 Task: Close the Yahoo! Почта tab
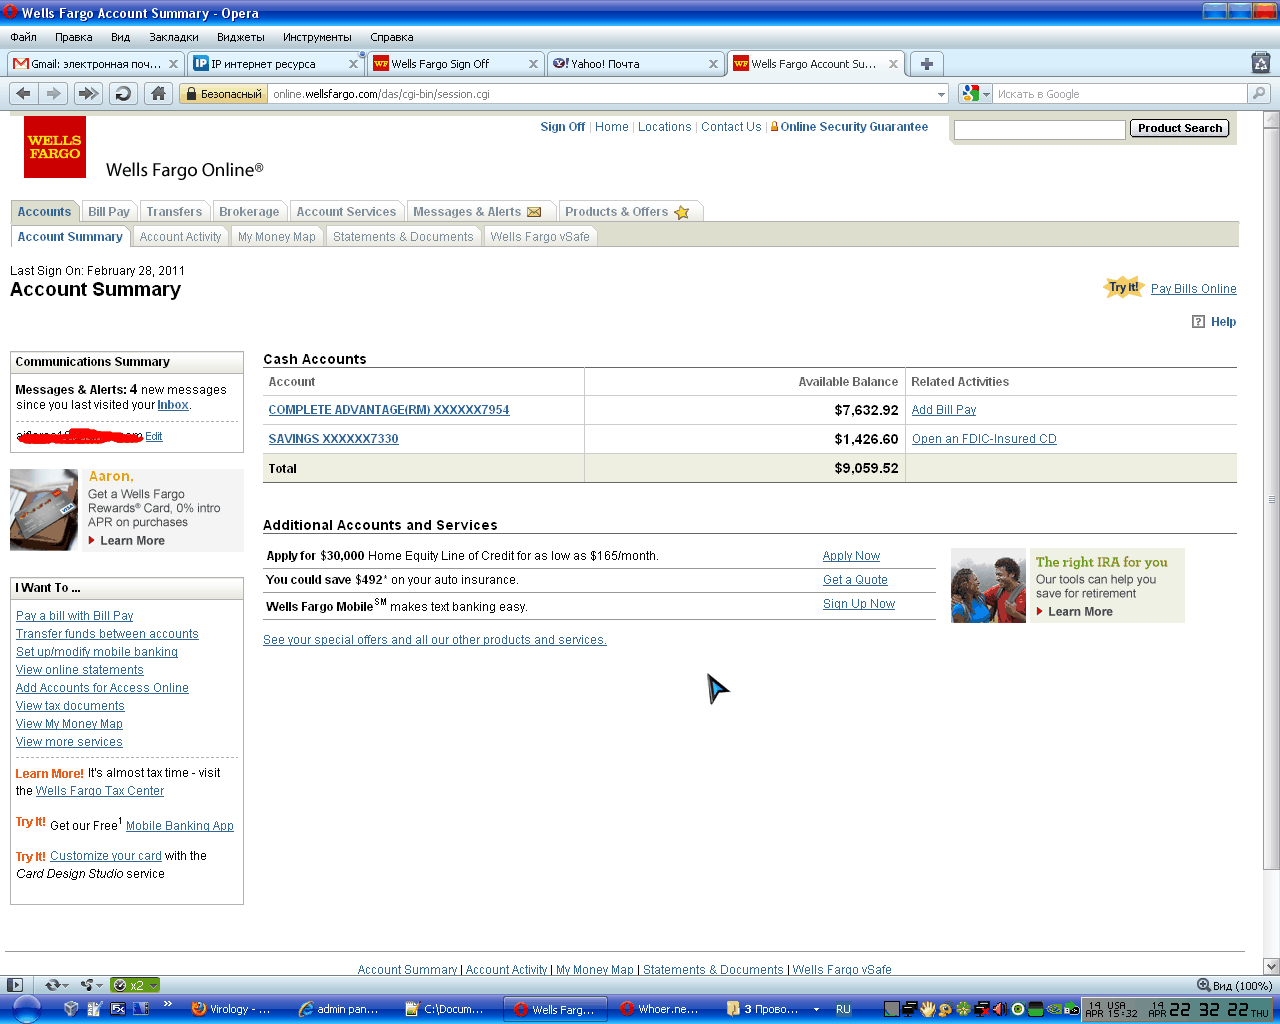[713, 64]
